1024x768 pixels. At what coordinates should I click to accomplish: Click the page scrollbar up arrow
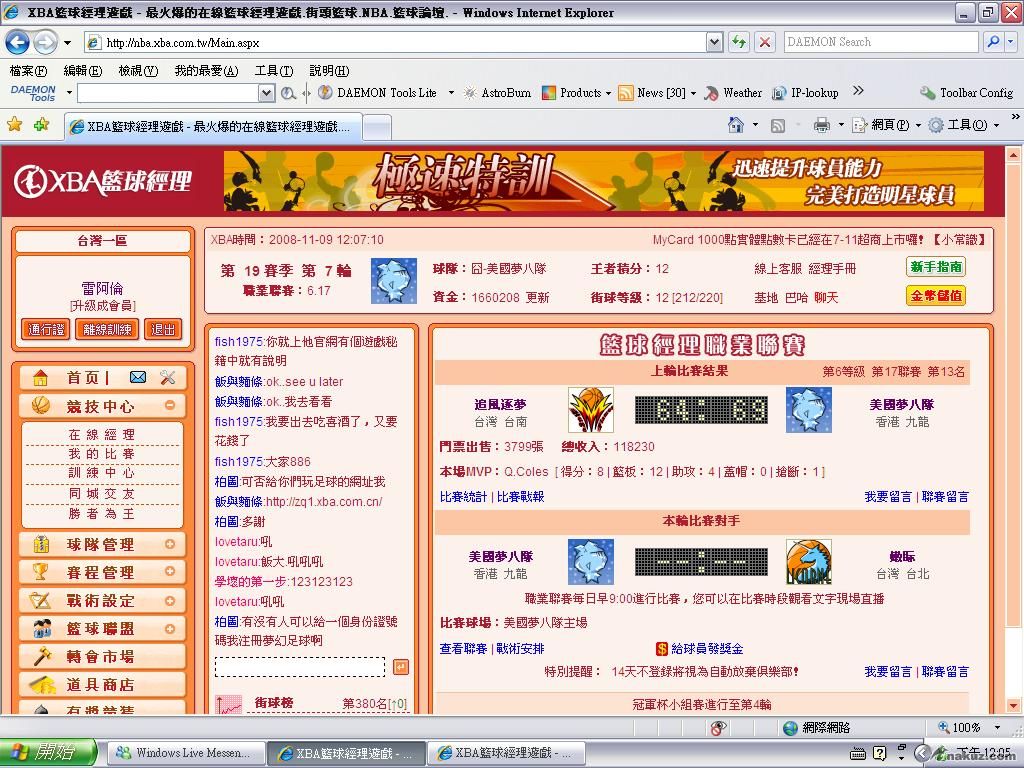click(x=1013, y=155)
